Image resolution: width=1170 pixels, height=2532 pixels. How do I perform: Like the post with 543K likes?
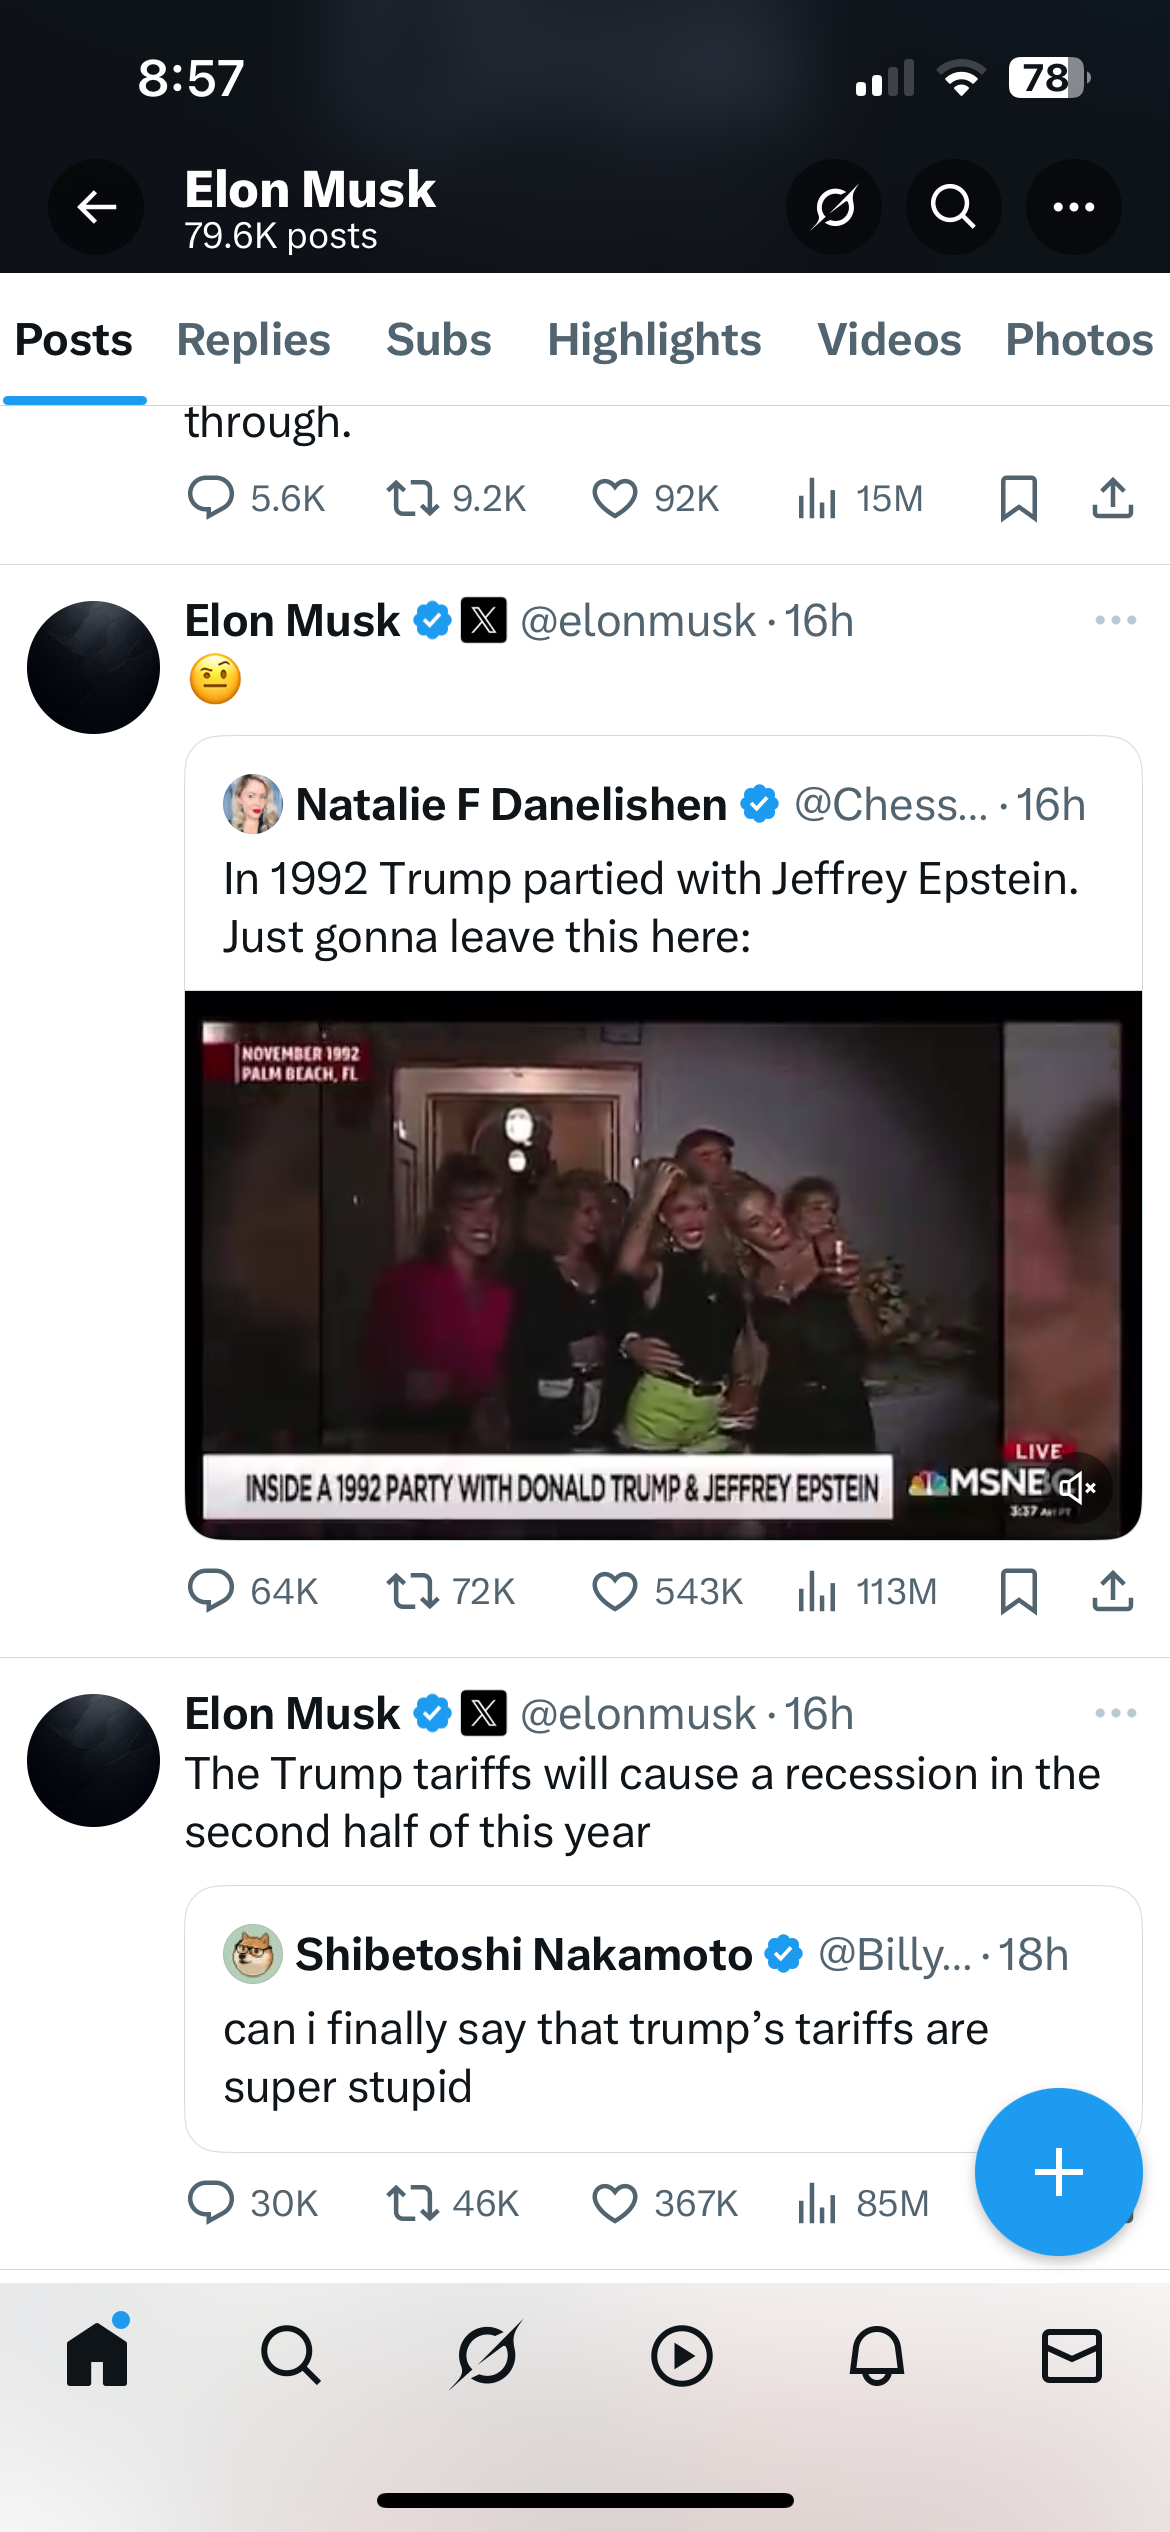[614, 1591]
